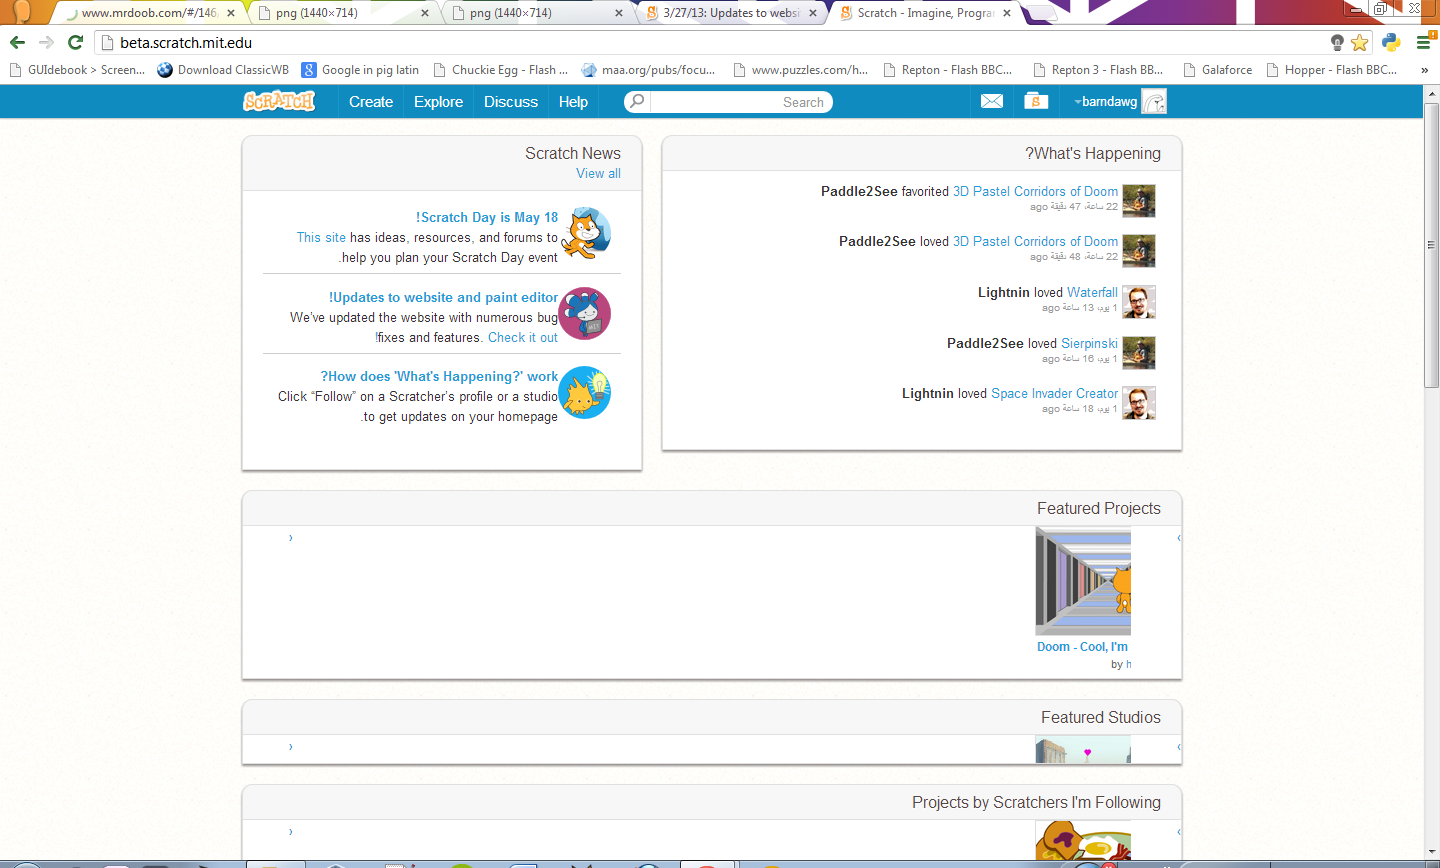
Task: Open messages via the envelope icon
Action: tap(991, 102)
